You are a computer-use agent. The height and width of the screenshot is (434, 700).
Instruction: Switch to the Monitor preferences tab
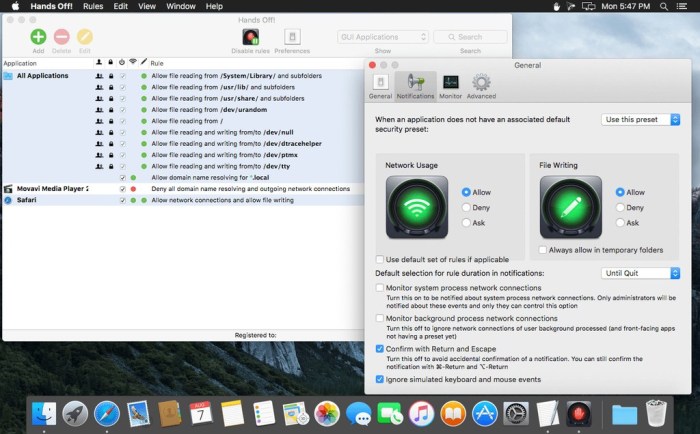(451, 83)
